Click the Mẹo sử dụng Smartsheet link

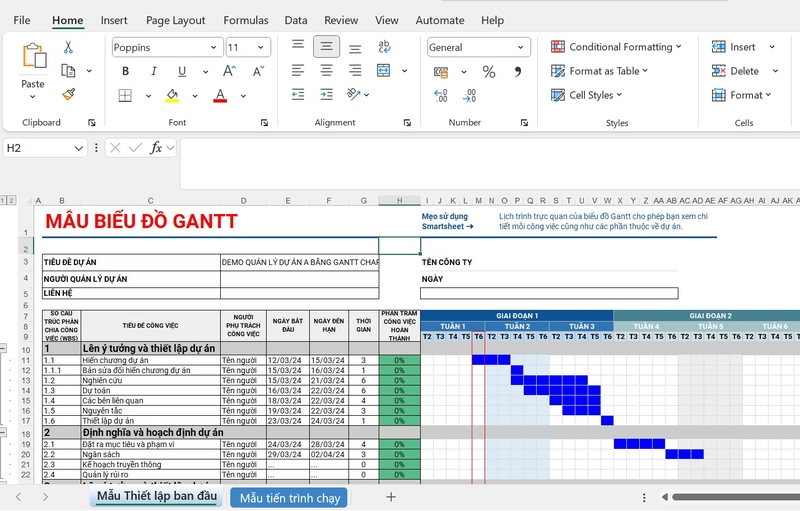pos(447,221)
